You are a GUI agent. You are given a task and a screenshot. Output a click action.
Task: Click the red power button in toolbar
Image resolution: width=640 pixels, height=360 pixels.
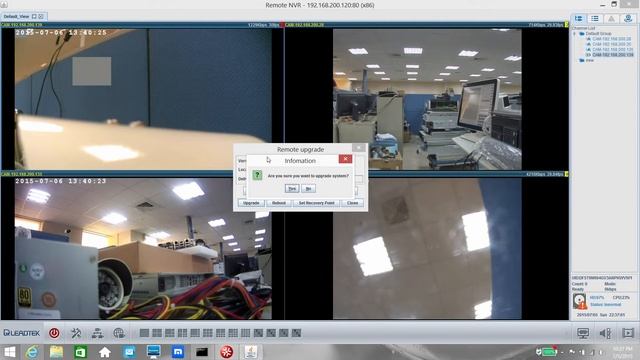pyautogui.click(x=54, y=333)
